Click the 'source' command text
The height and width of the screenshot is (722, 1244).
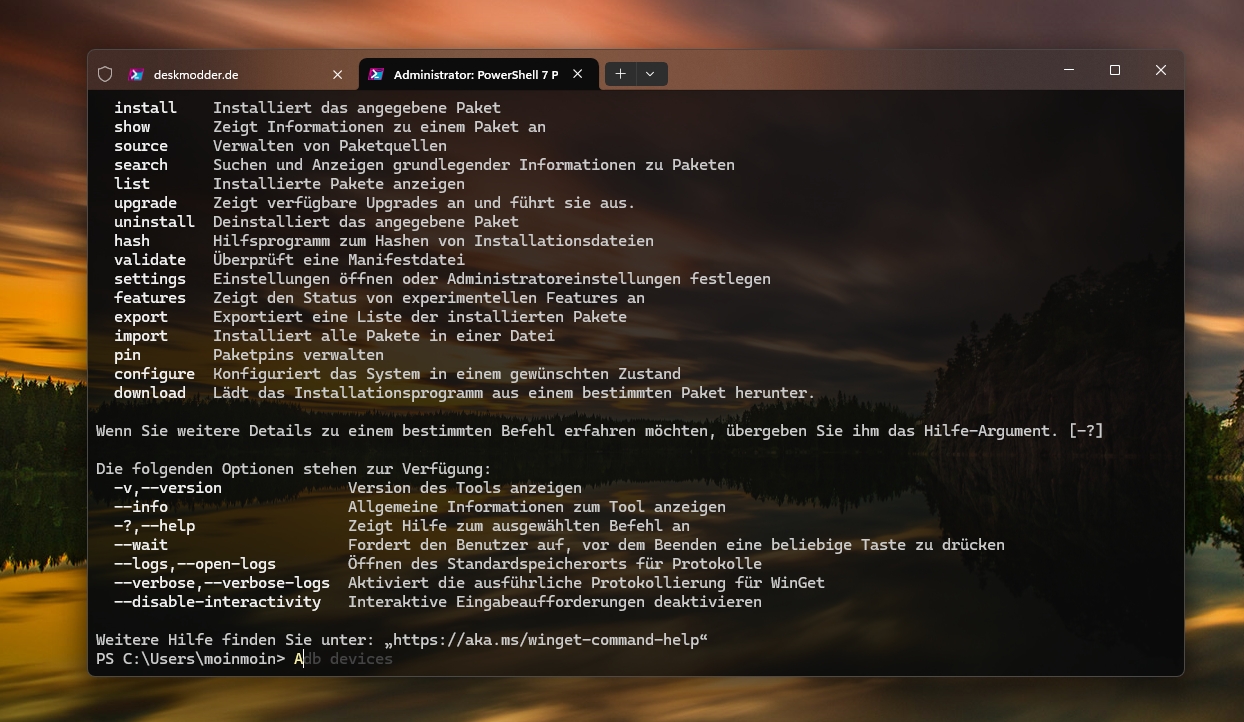pos(141,146)
